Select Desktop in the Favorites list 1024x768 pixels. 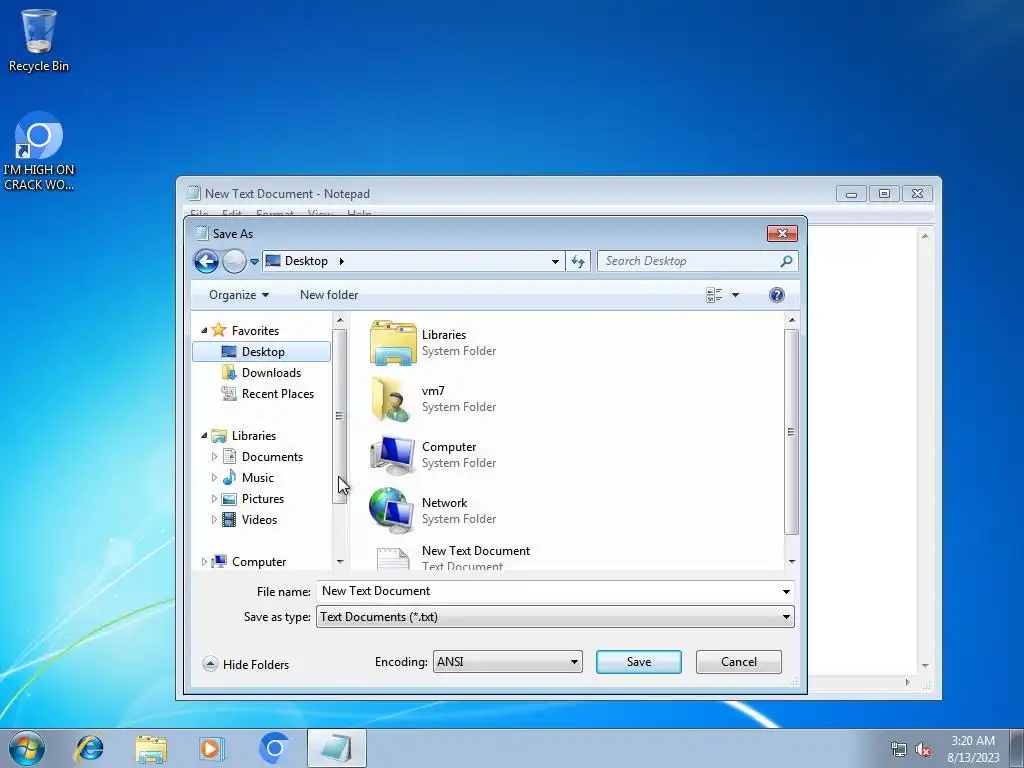coord(262,352)
